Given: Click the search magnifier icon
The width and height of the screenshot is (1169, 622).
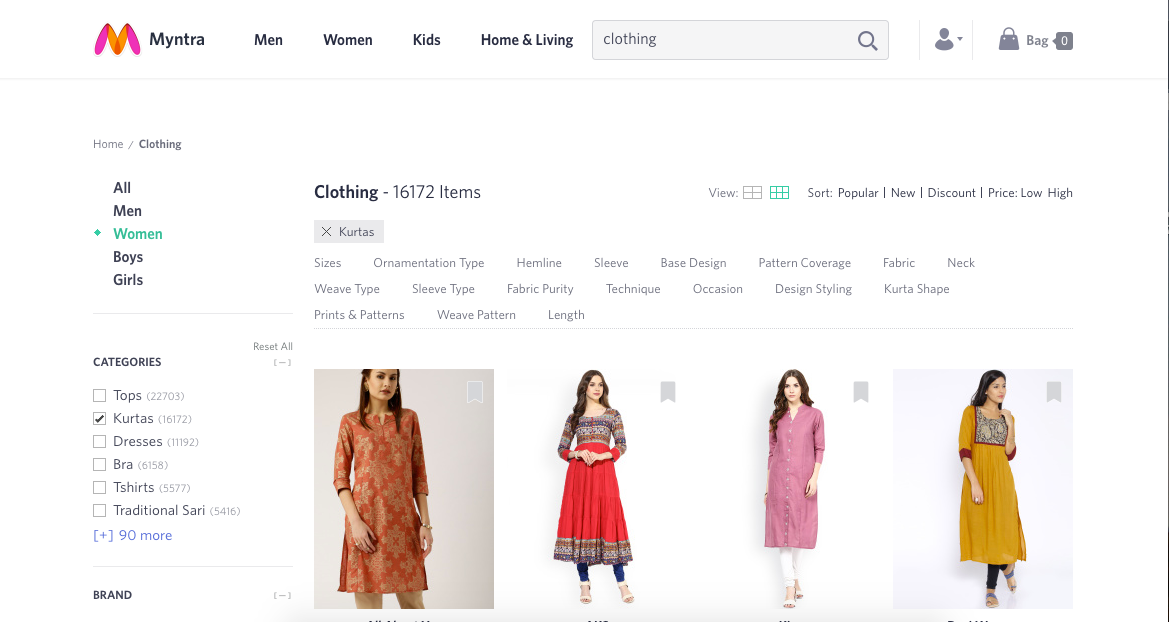Looking at the screenshot, I should click(866, 40).
